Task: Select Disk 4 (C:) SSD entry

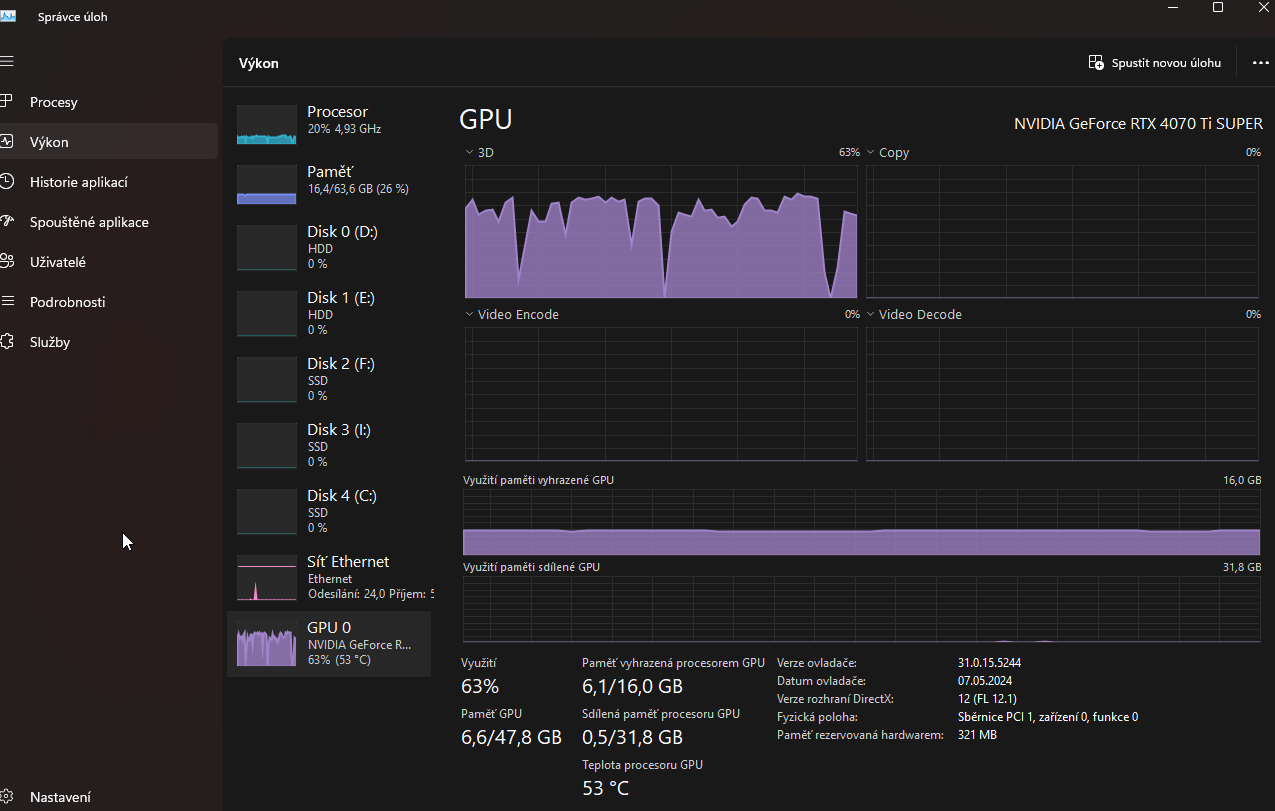Action: (x=330, y=511)
